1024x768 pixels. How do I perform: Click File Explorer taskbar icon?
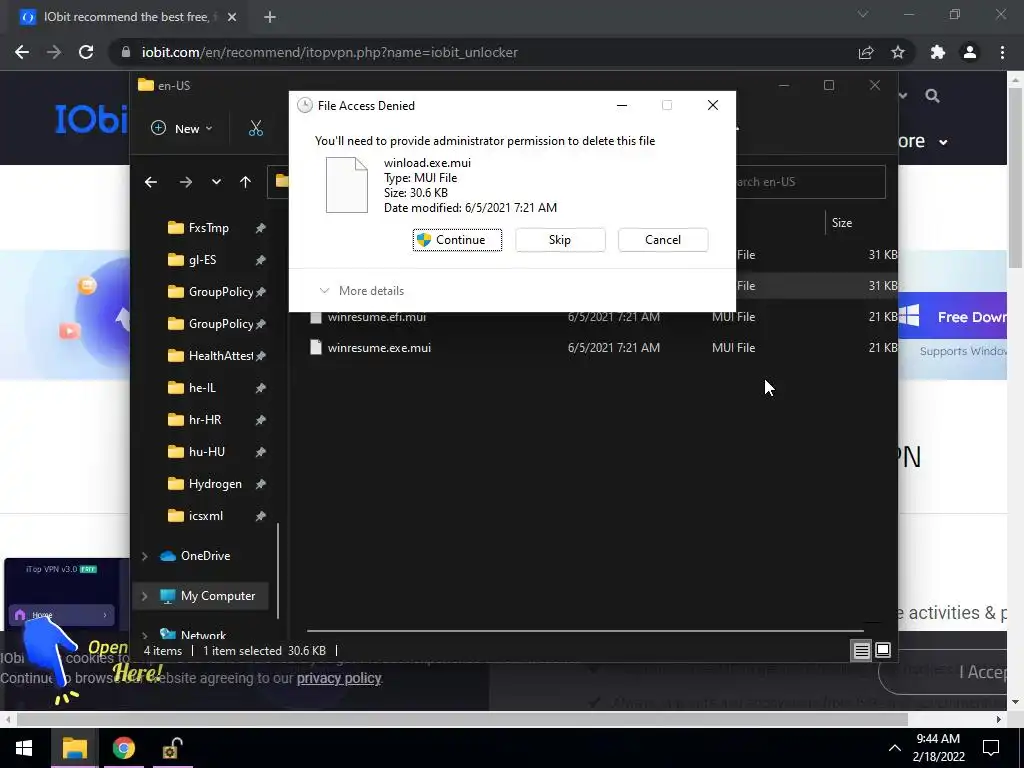click(x=74, y=748)
